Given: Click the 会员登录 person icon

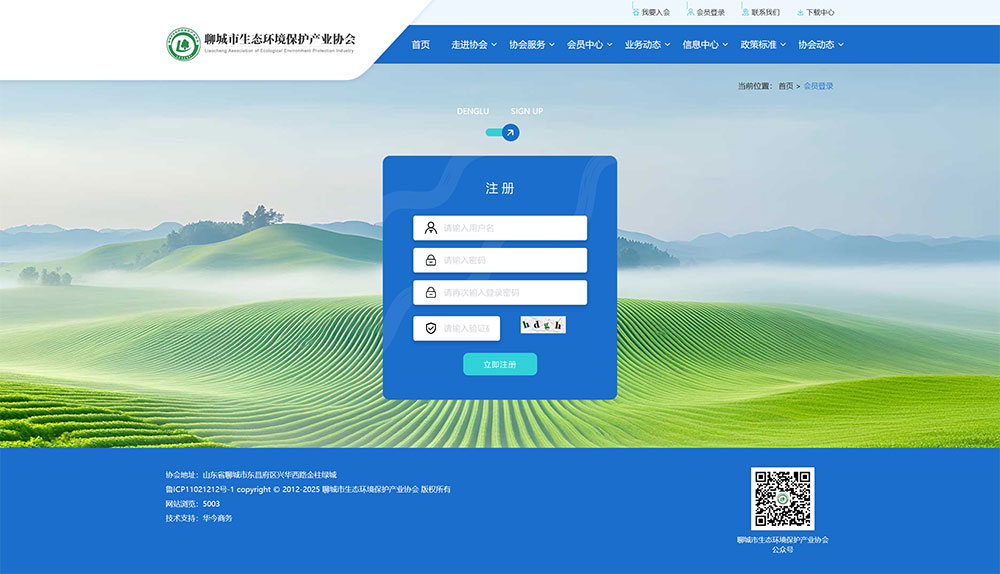Looking at the screenshot, I should (x=690, y=12).
